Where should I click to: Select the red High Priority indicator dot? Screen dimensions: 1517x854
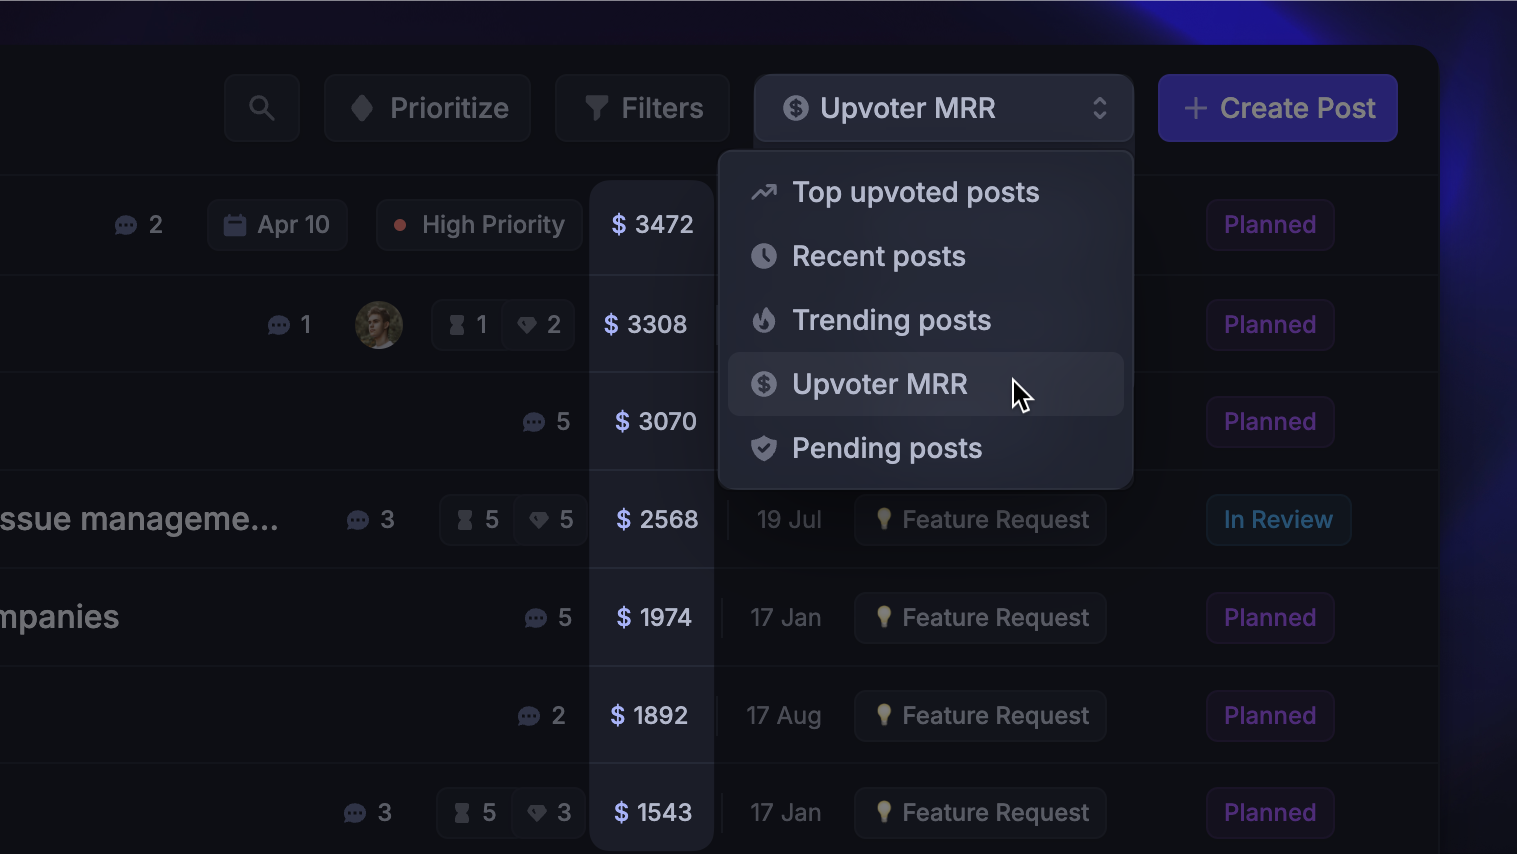[400, 225]
